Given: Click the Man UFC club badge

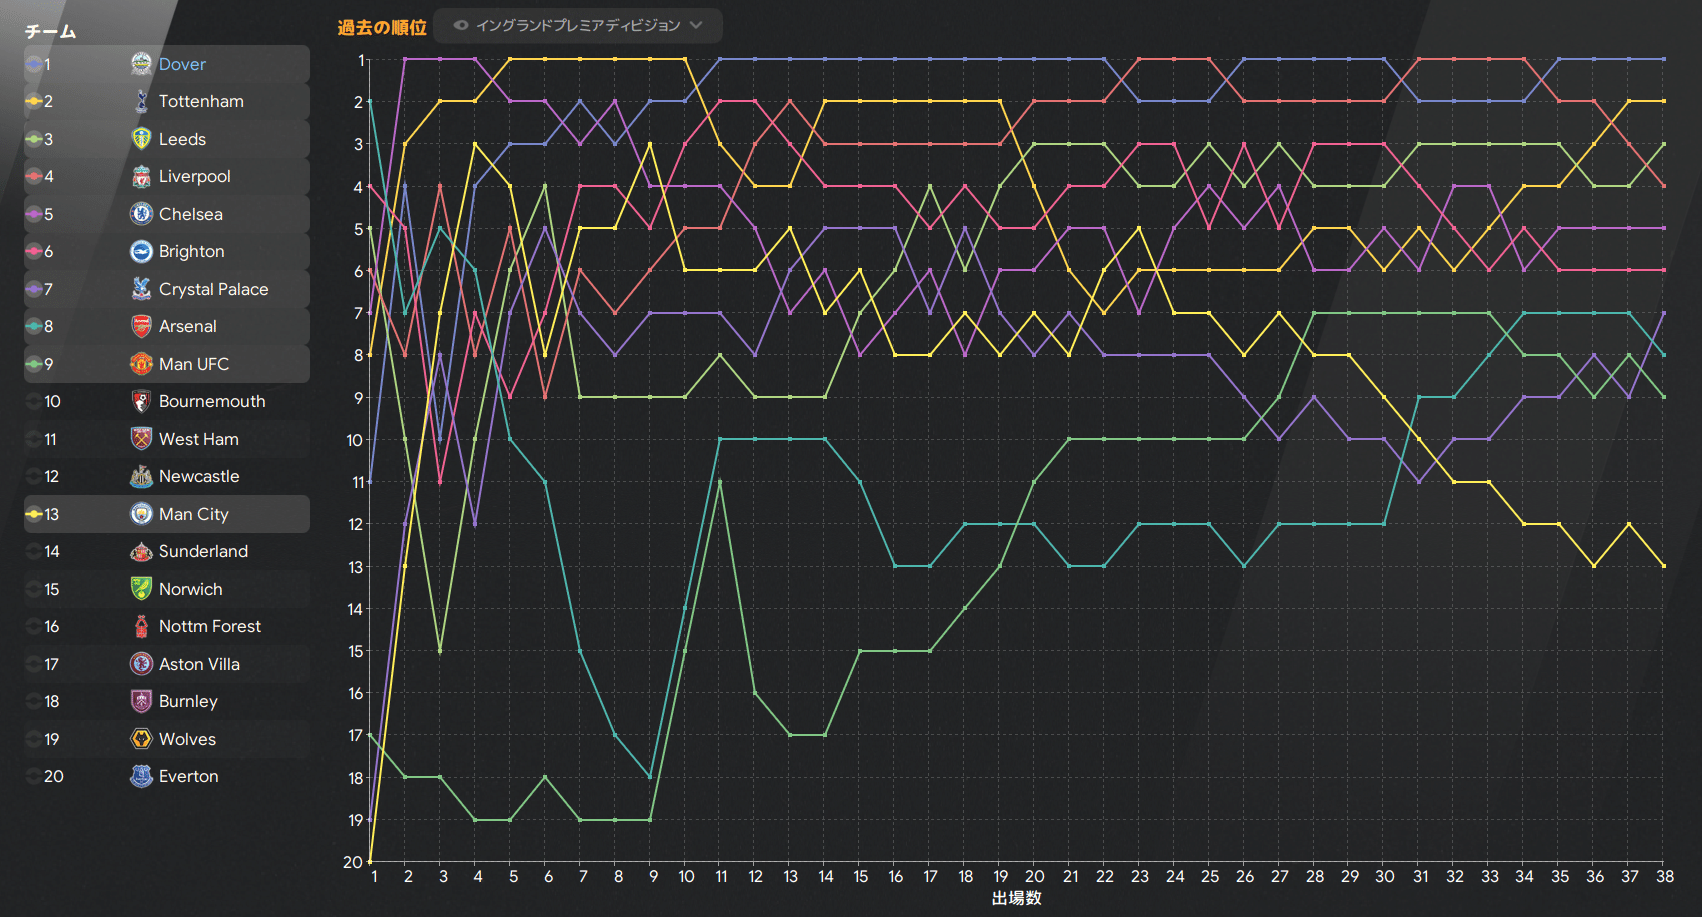Looking at the screenshot, I should tap(141, 364).
